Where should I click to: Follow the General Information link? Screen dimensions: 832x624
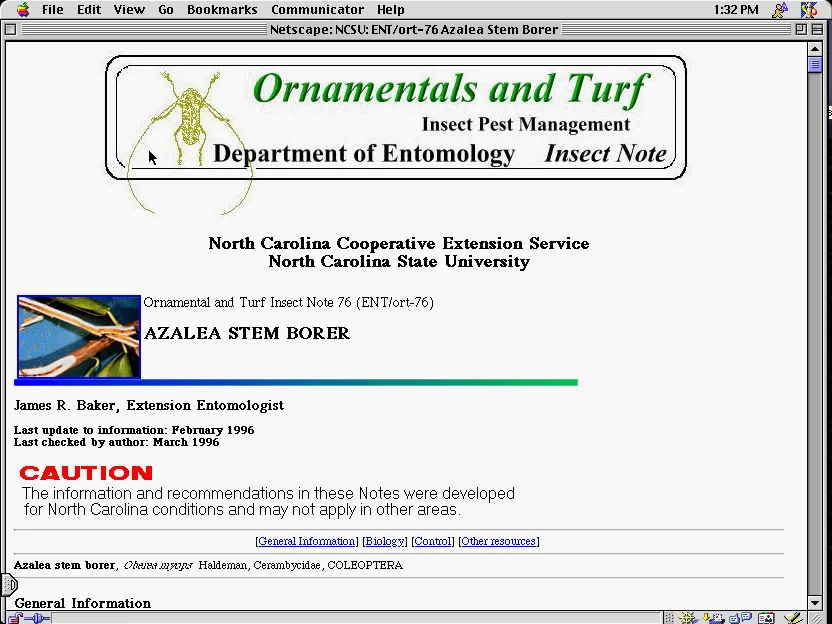pos(306,541)
